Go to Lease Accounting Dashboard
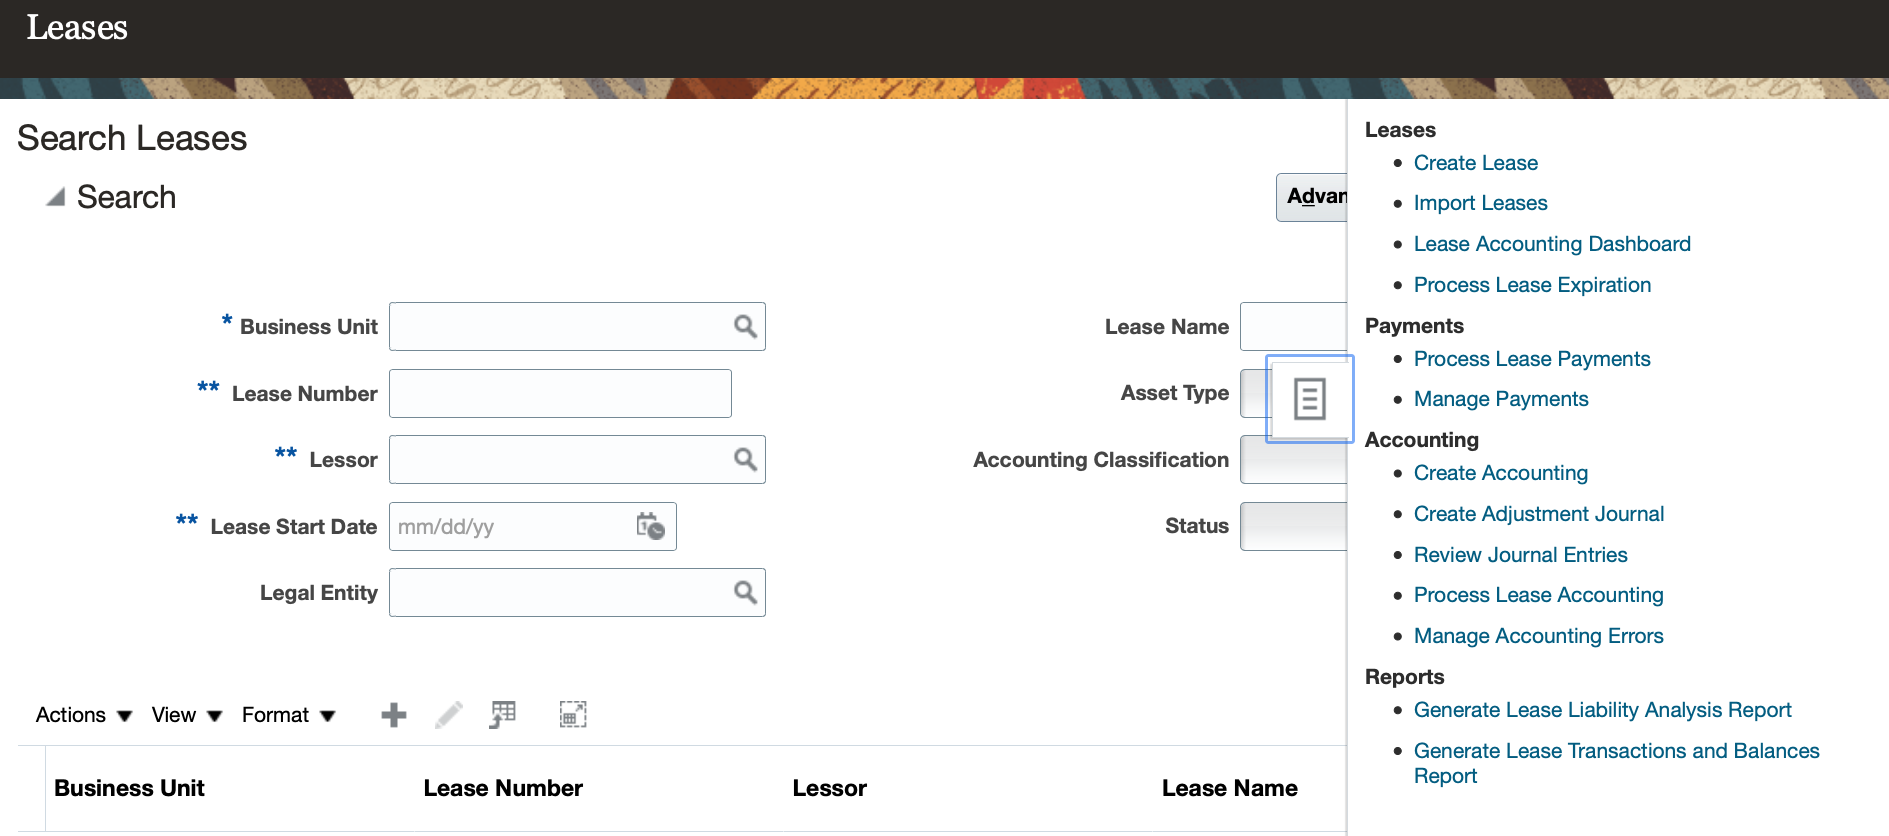The width and height of the screenshot is (1889, 836). [x=1551, y=244]
